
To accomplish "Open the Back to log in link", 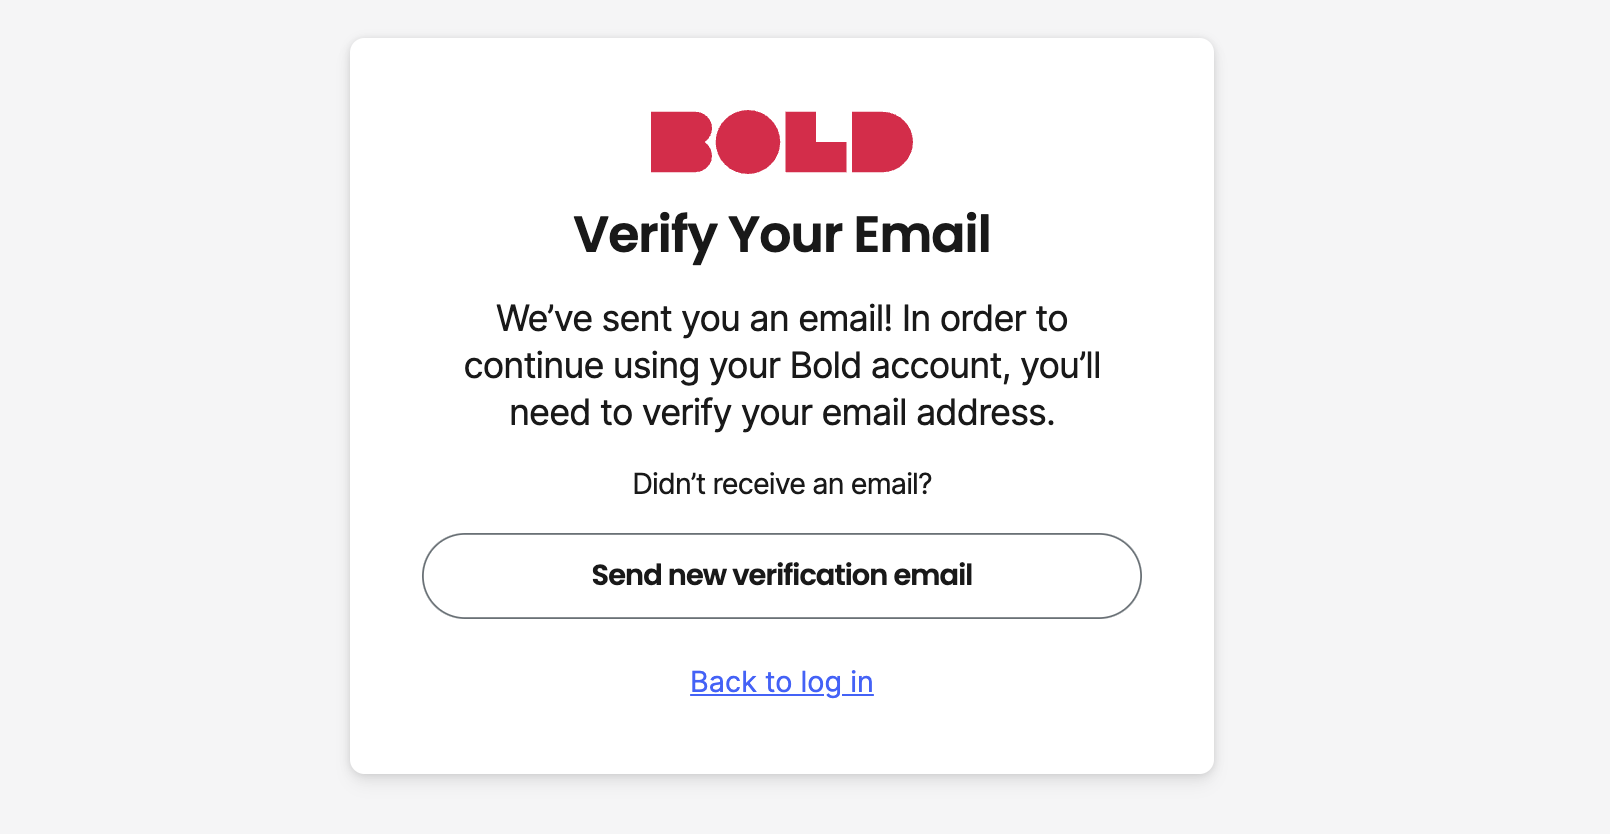I will point(781,682).
